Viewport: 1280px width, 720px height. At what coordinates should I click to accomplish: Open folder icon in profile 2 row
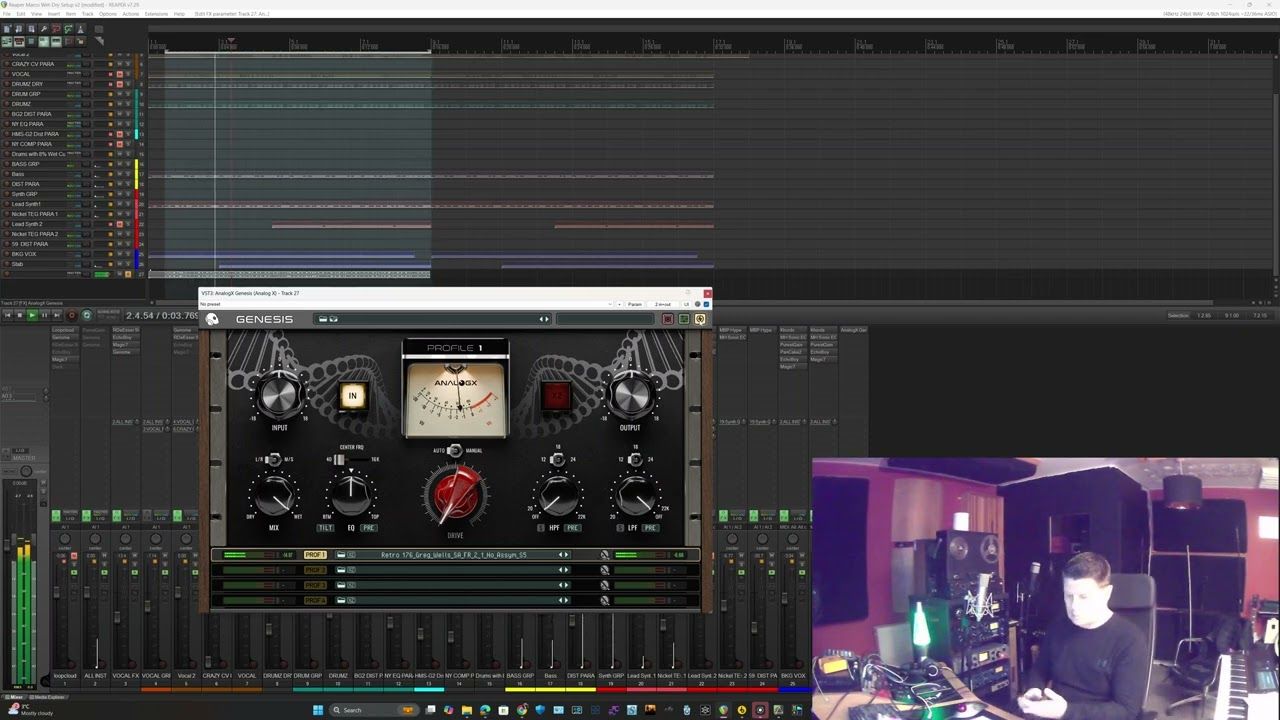click(x=341, y=570)
